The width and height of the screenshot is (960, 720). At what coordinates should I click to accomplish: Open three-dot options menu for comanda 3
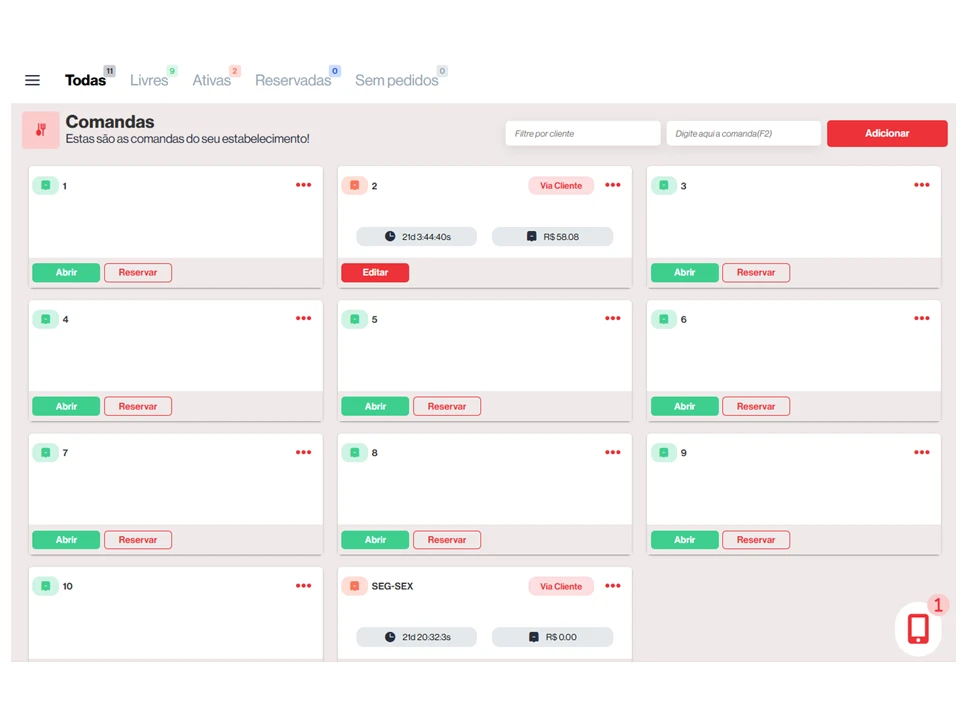(921, 185)
